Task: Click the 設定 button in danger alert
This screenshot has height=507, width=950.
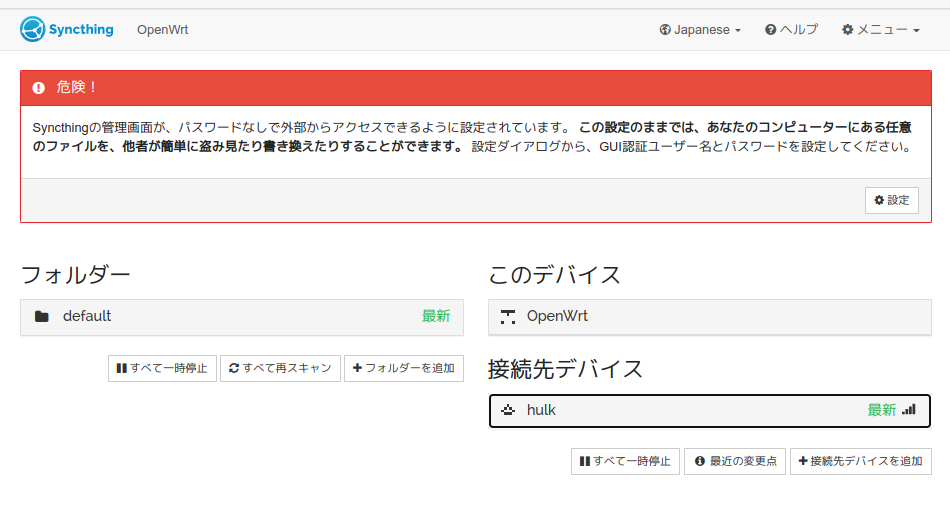Action: point(891,200)
